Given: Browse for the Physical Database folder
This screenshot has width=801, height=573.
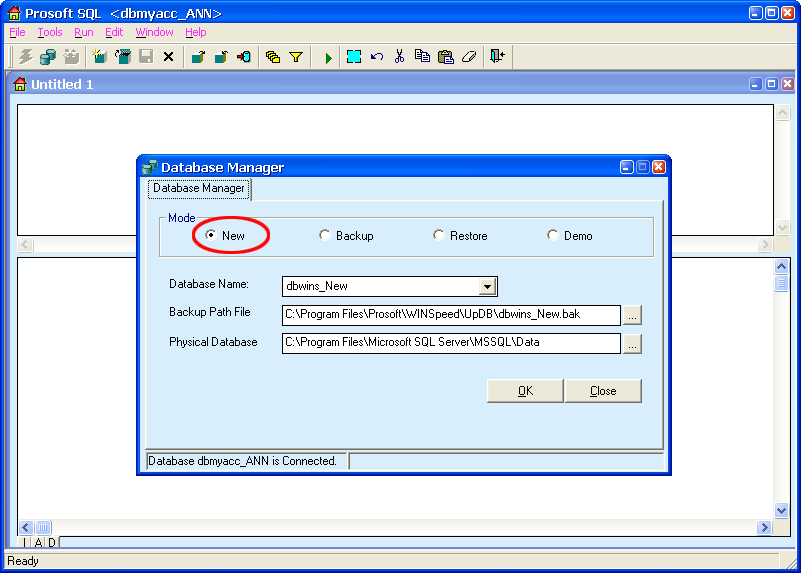Looking at the screenshot, I should [x=632, y=344].
